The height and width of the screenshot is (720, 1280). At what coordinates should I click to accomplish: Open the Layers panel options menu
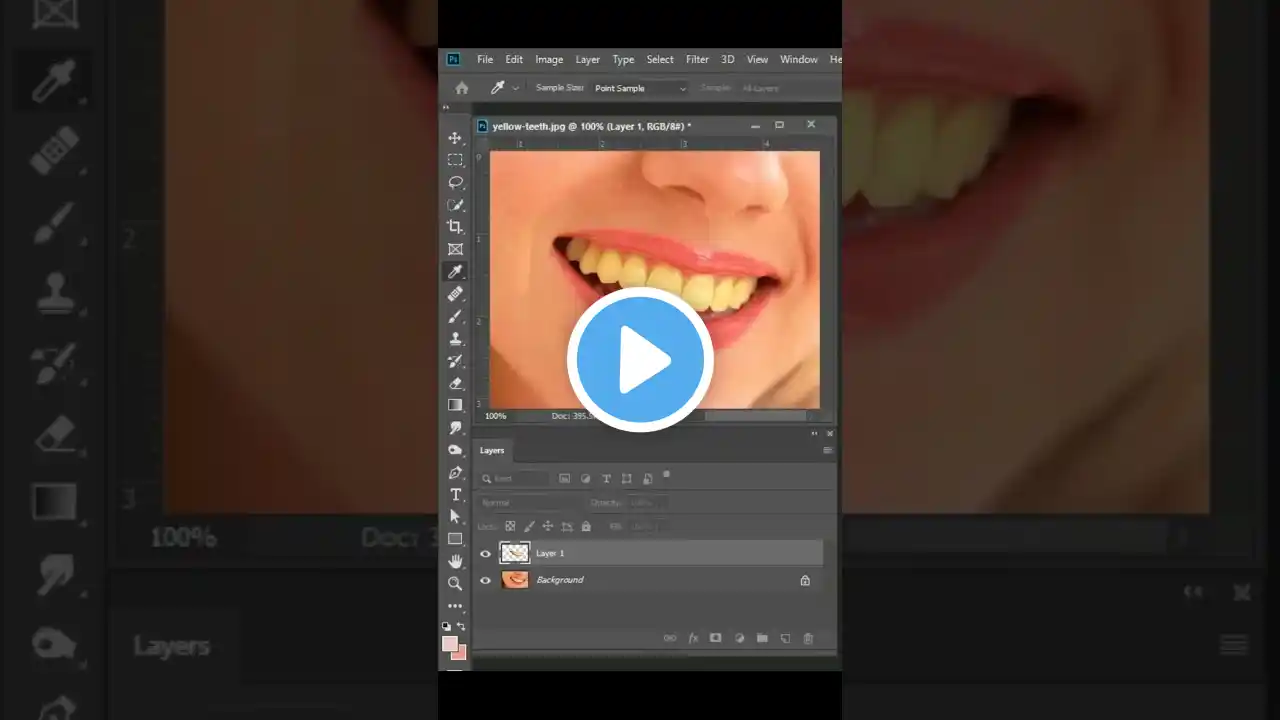(x=827, y=450)
